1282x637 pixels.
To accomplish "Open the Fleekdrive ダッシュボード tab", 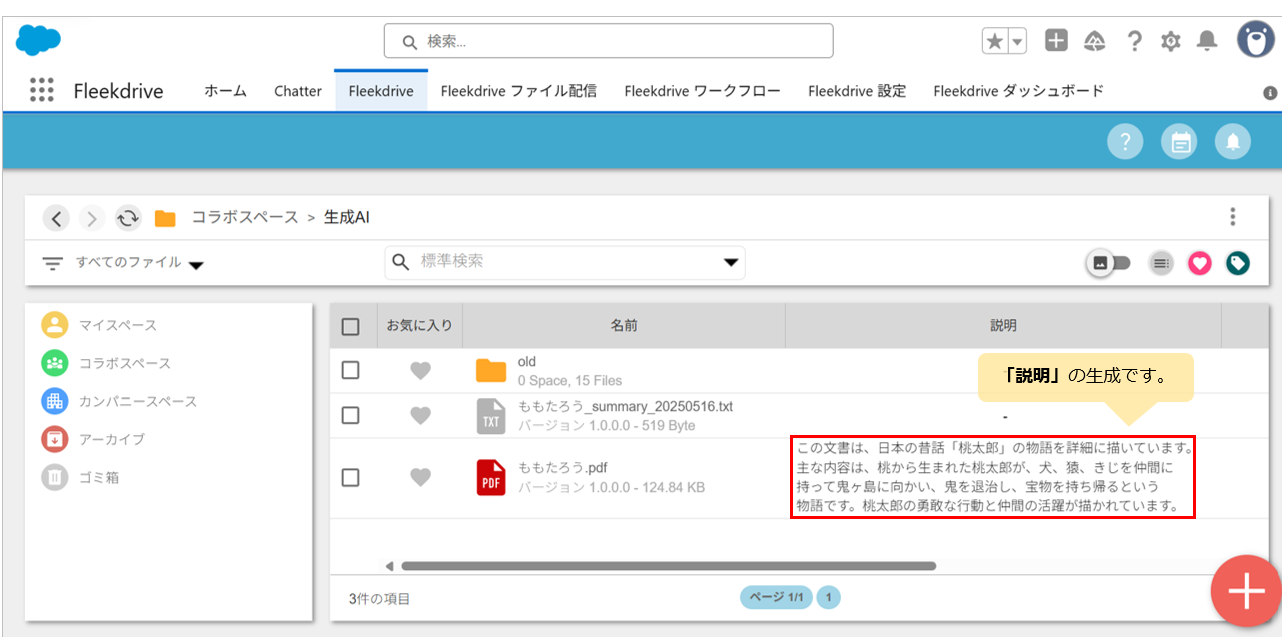I will (1019, 91).
